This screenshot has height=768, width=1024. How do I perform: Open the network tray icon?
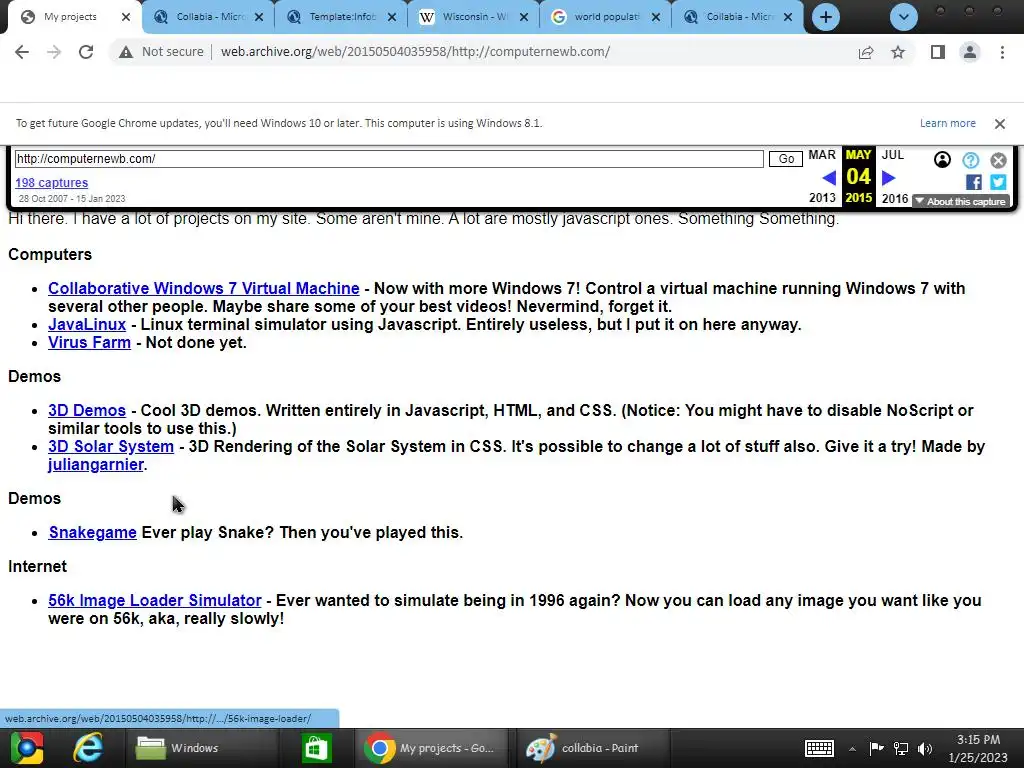[x=901, y=748]
